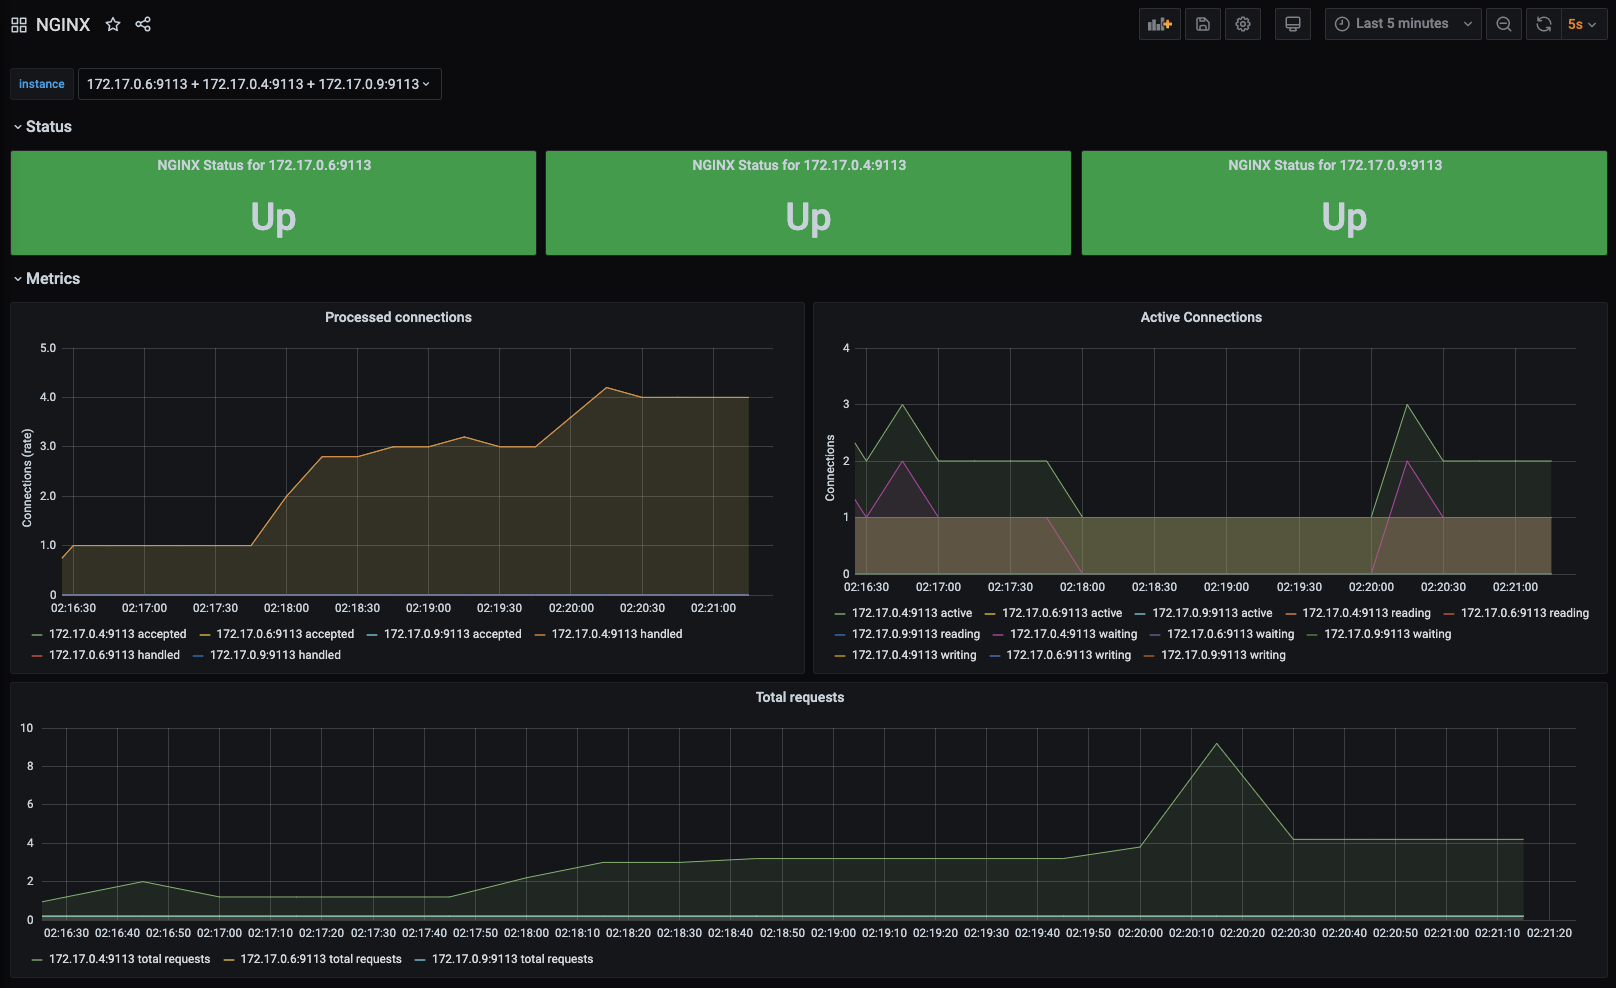Open Active Connections panel title menu
The height and width of the screenshot is (988, 1616).
1201,317
